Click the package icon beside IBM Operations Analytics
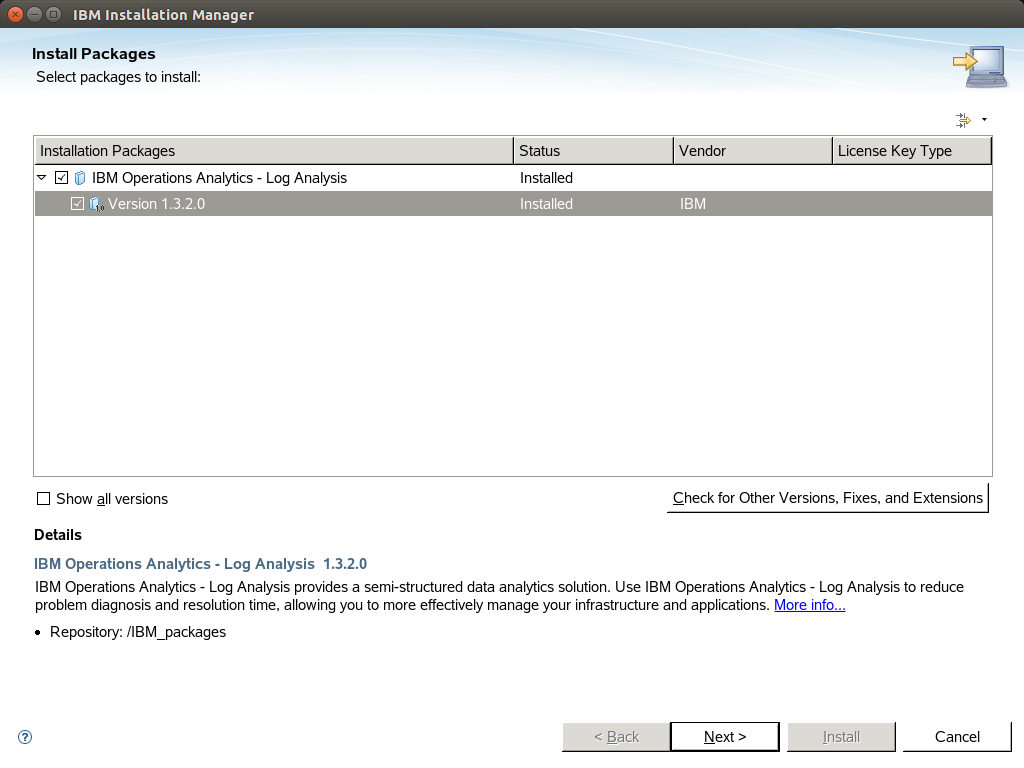 [80, 178]
